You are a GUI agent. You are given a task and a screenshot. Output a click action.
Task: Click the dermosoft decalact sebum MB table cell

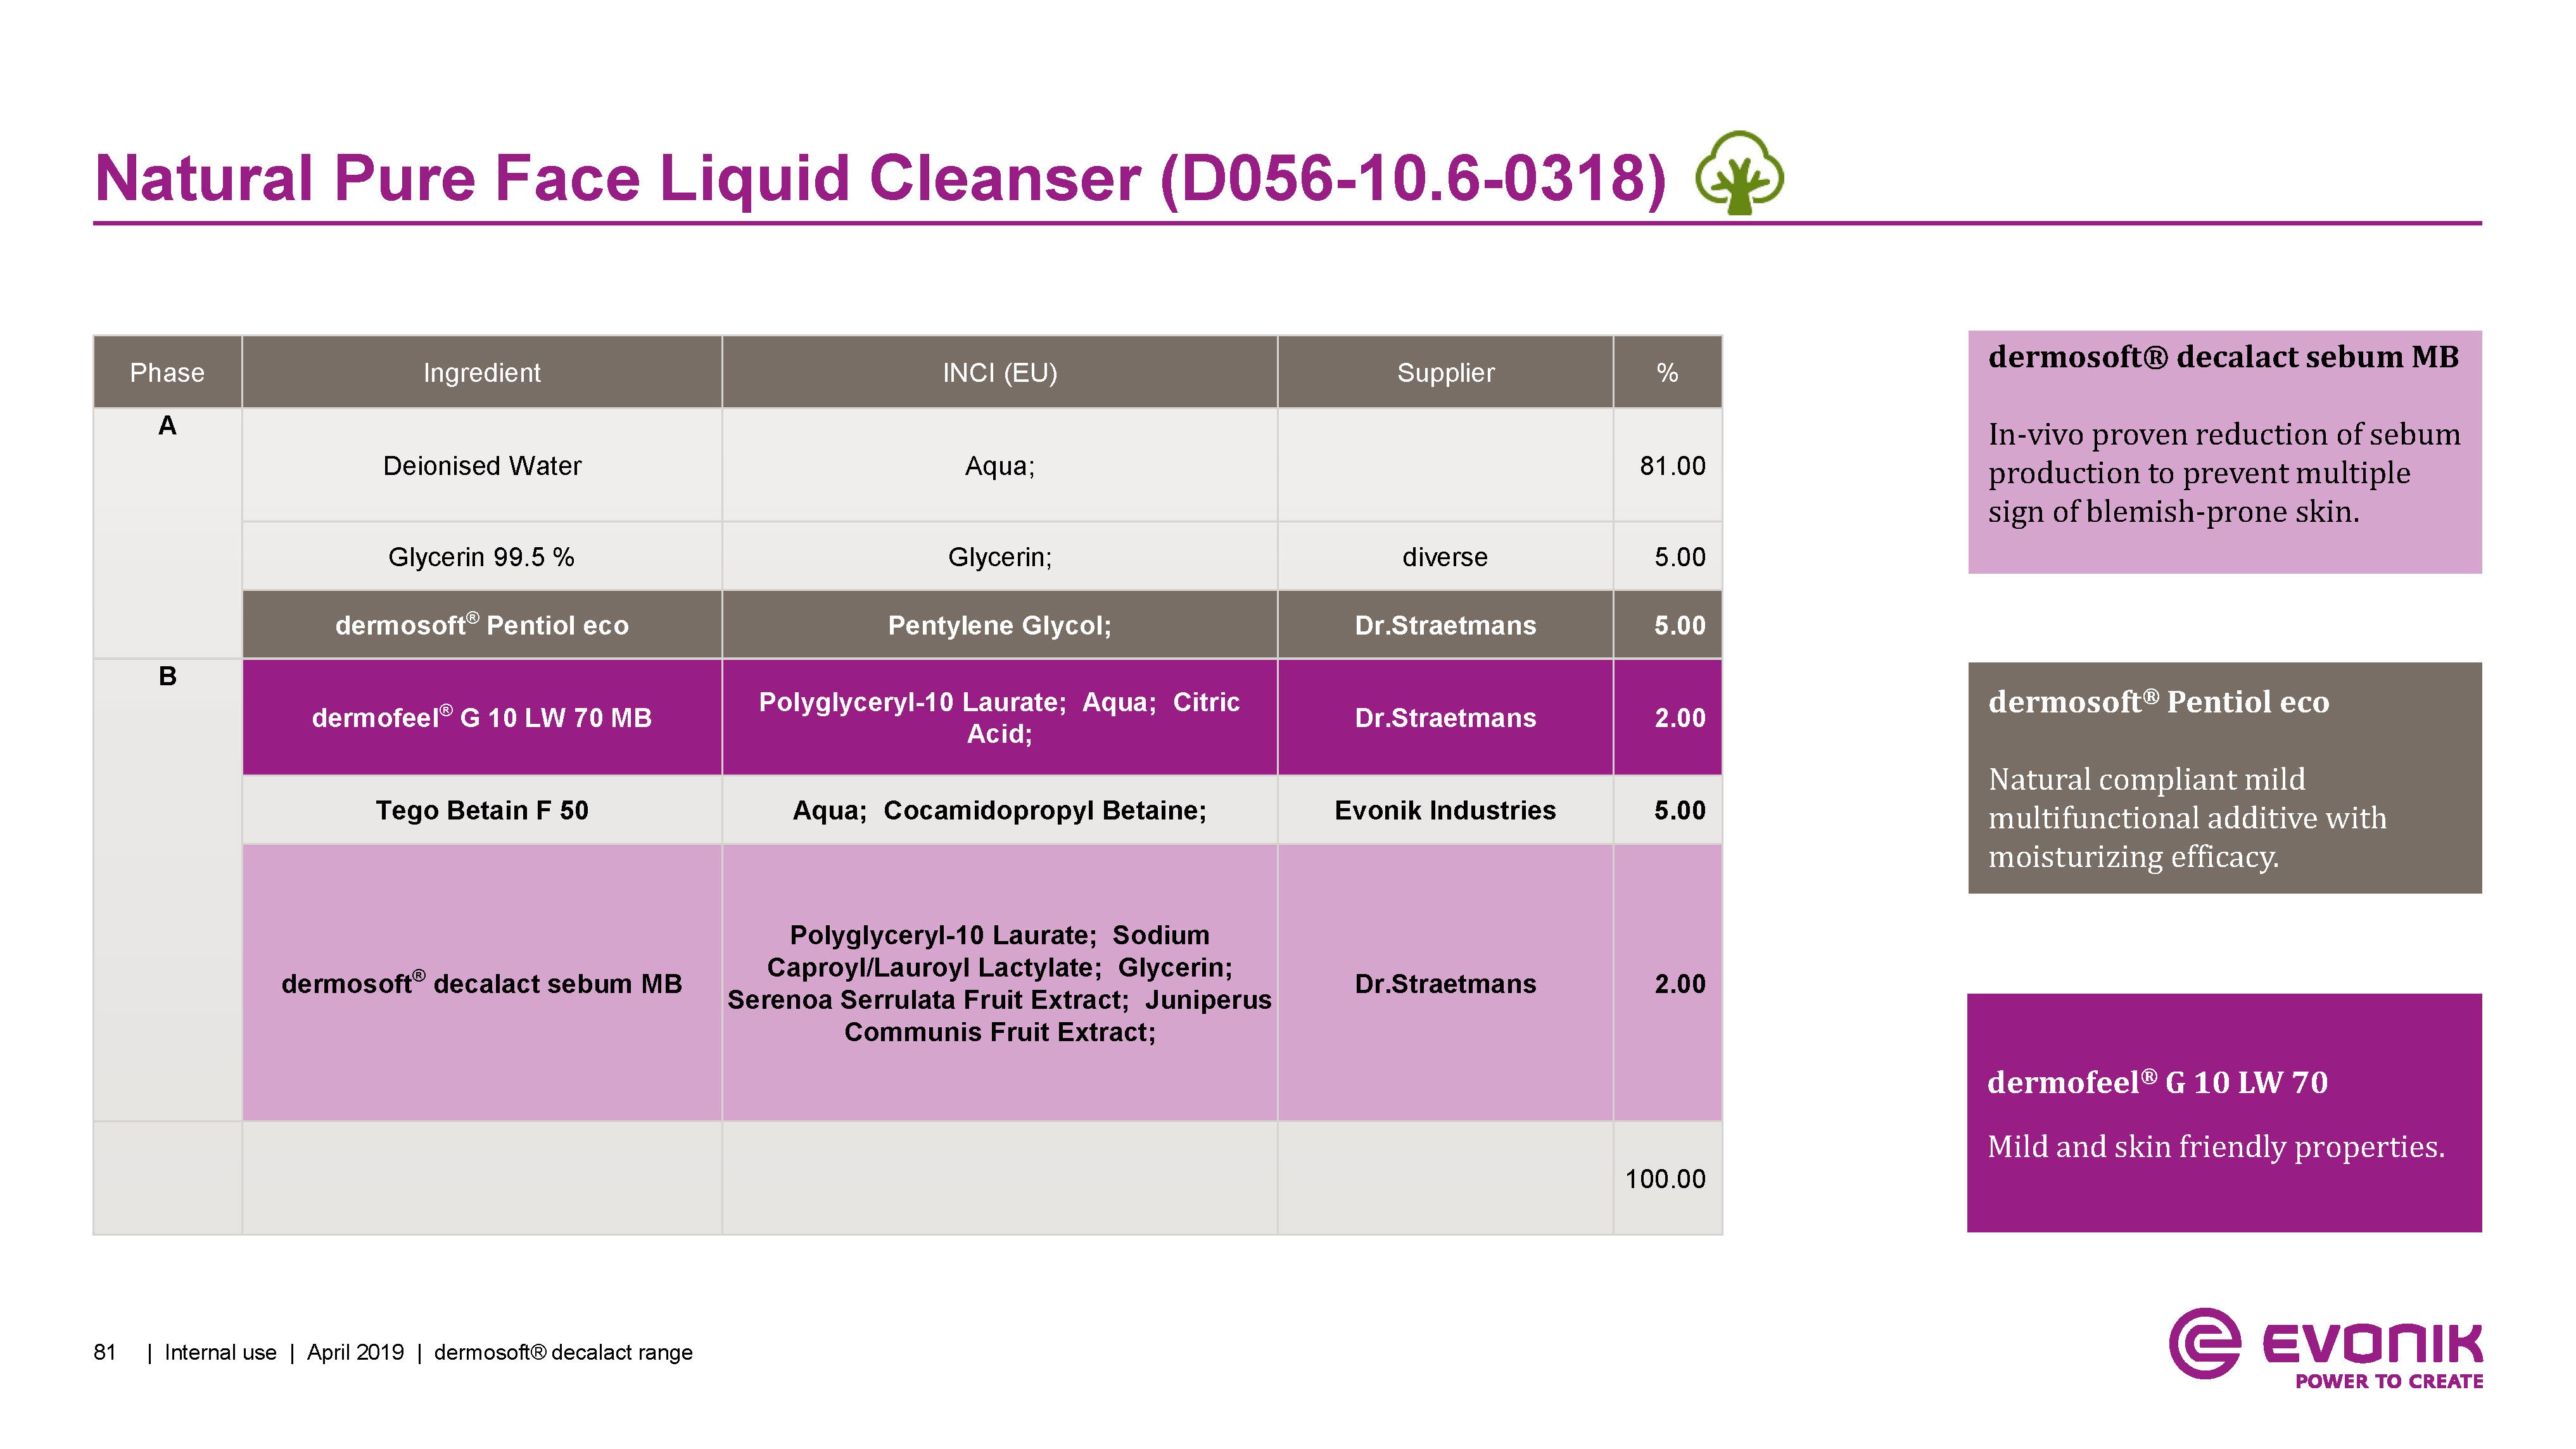pyautogui.click(x=481, y=983)
